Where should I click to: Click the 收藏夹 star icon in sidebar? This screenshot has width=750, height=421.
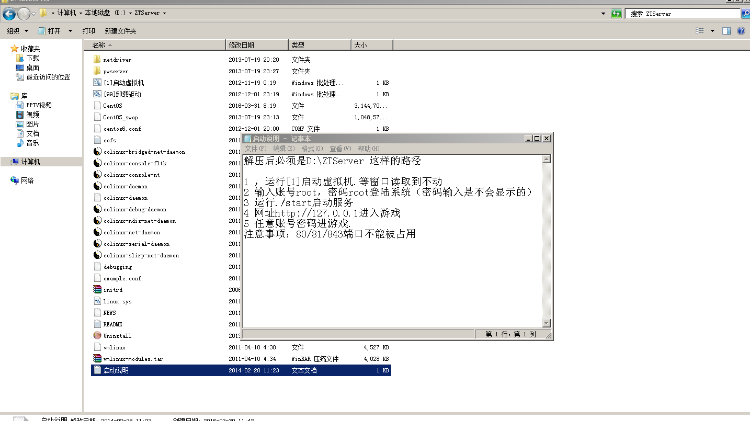click(x=14, y=48)
